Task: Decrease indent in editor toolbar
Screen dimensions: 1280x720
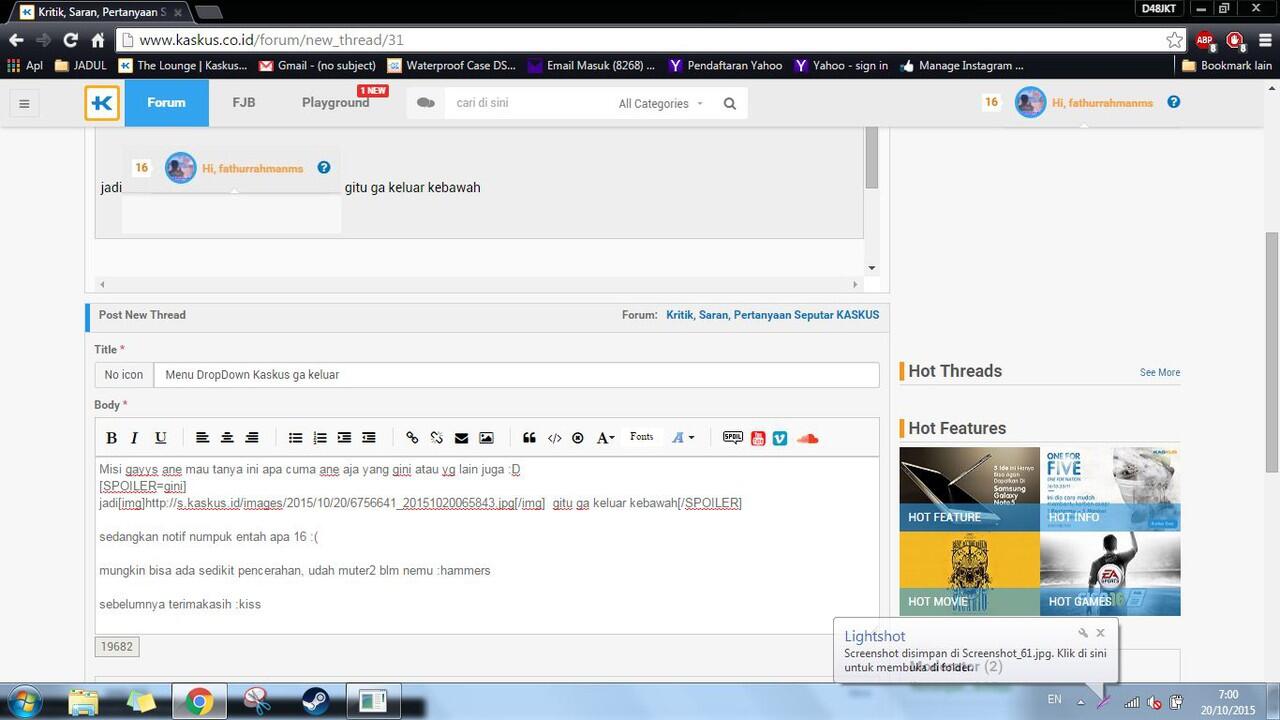Action: click(x=369, y=438)
